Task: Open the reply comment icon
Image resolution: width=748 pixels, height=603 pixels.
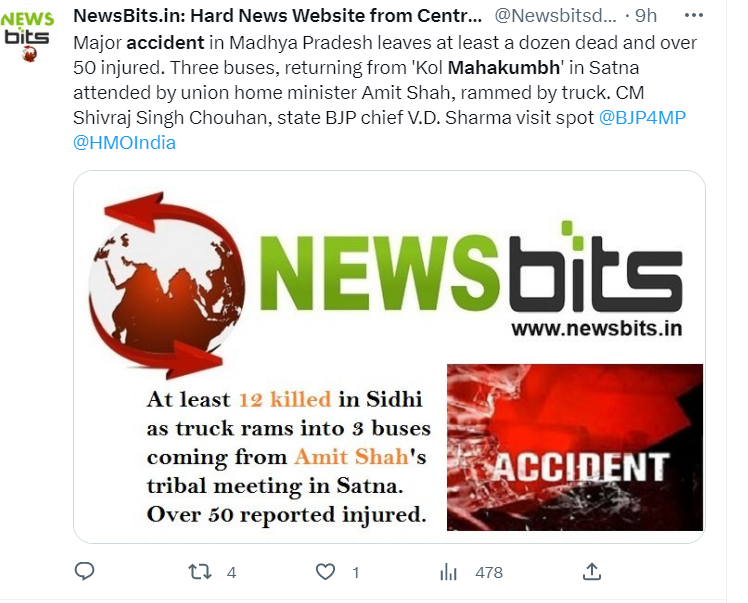Action: (84, 571)
